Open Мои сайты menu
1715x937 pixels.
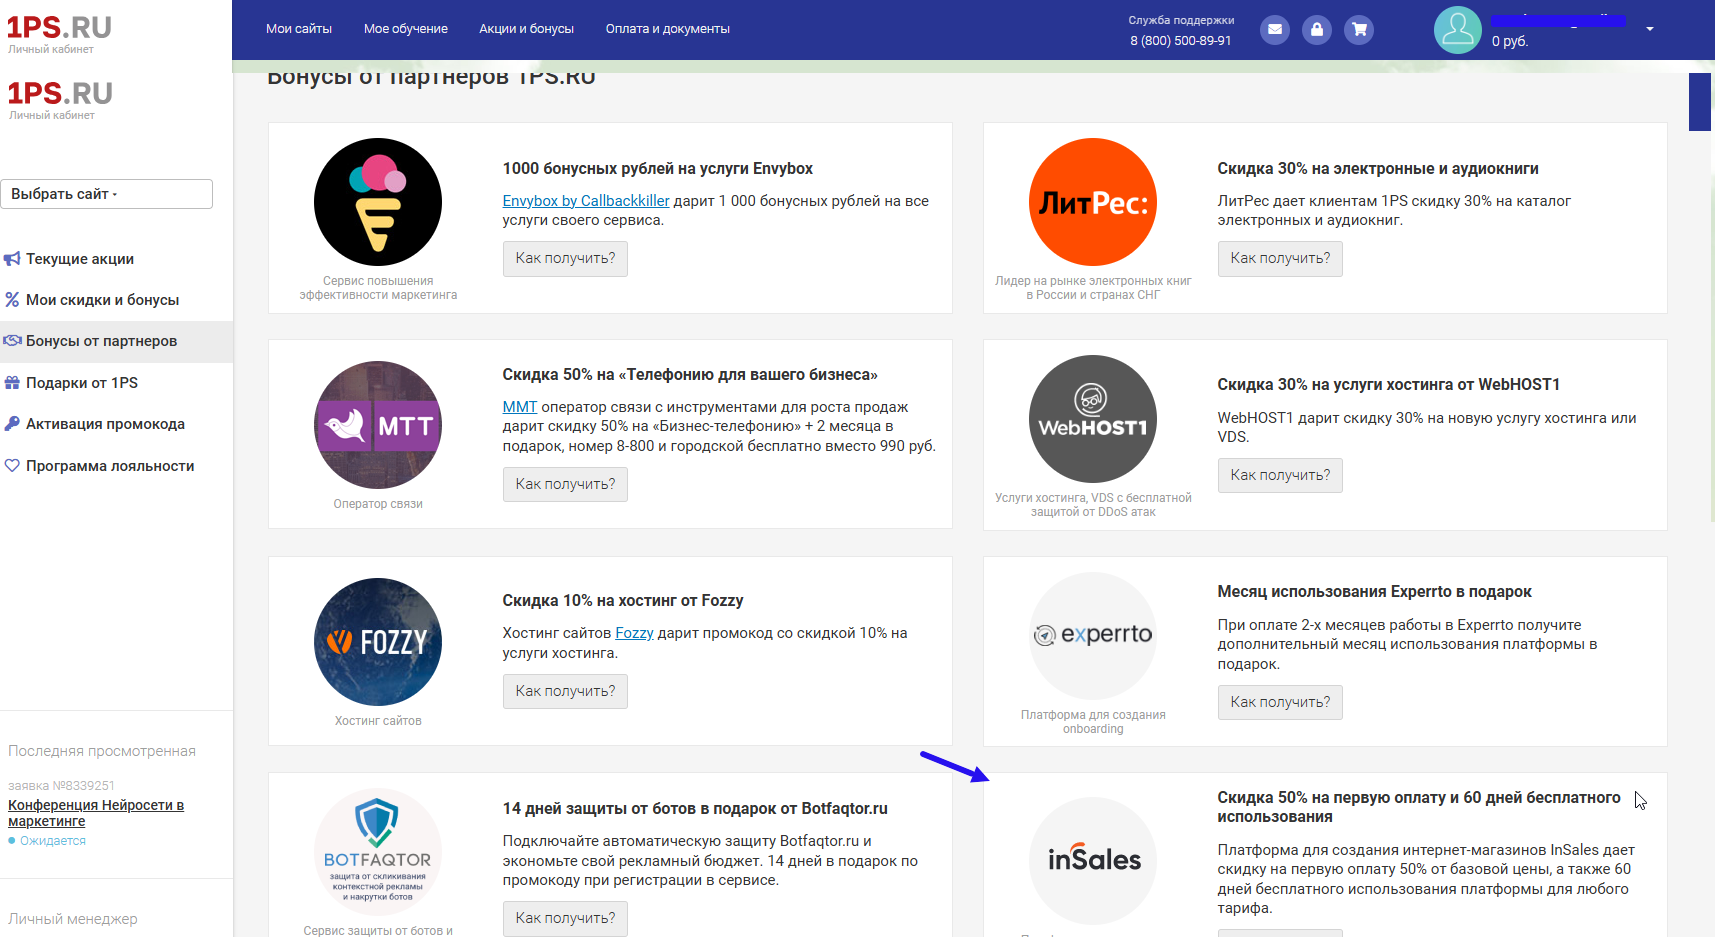tap(299, 29)
